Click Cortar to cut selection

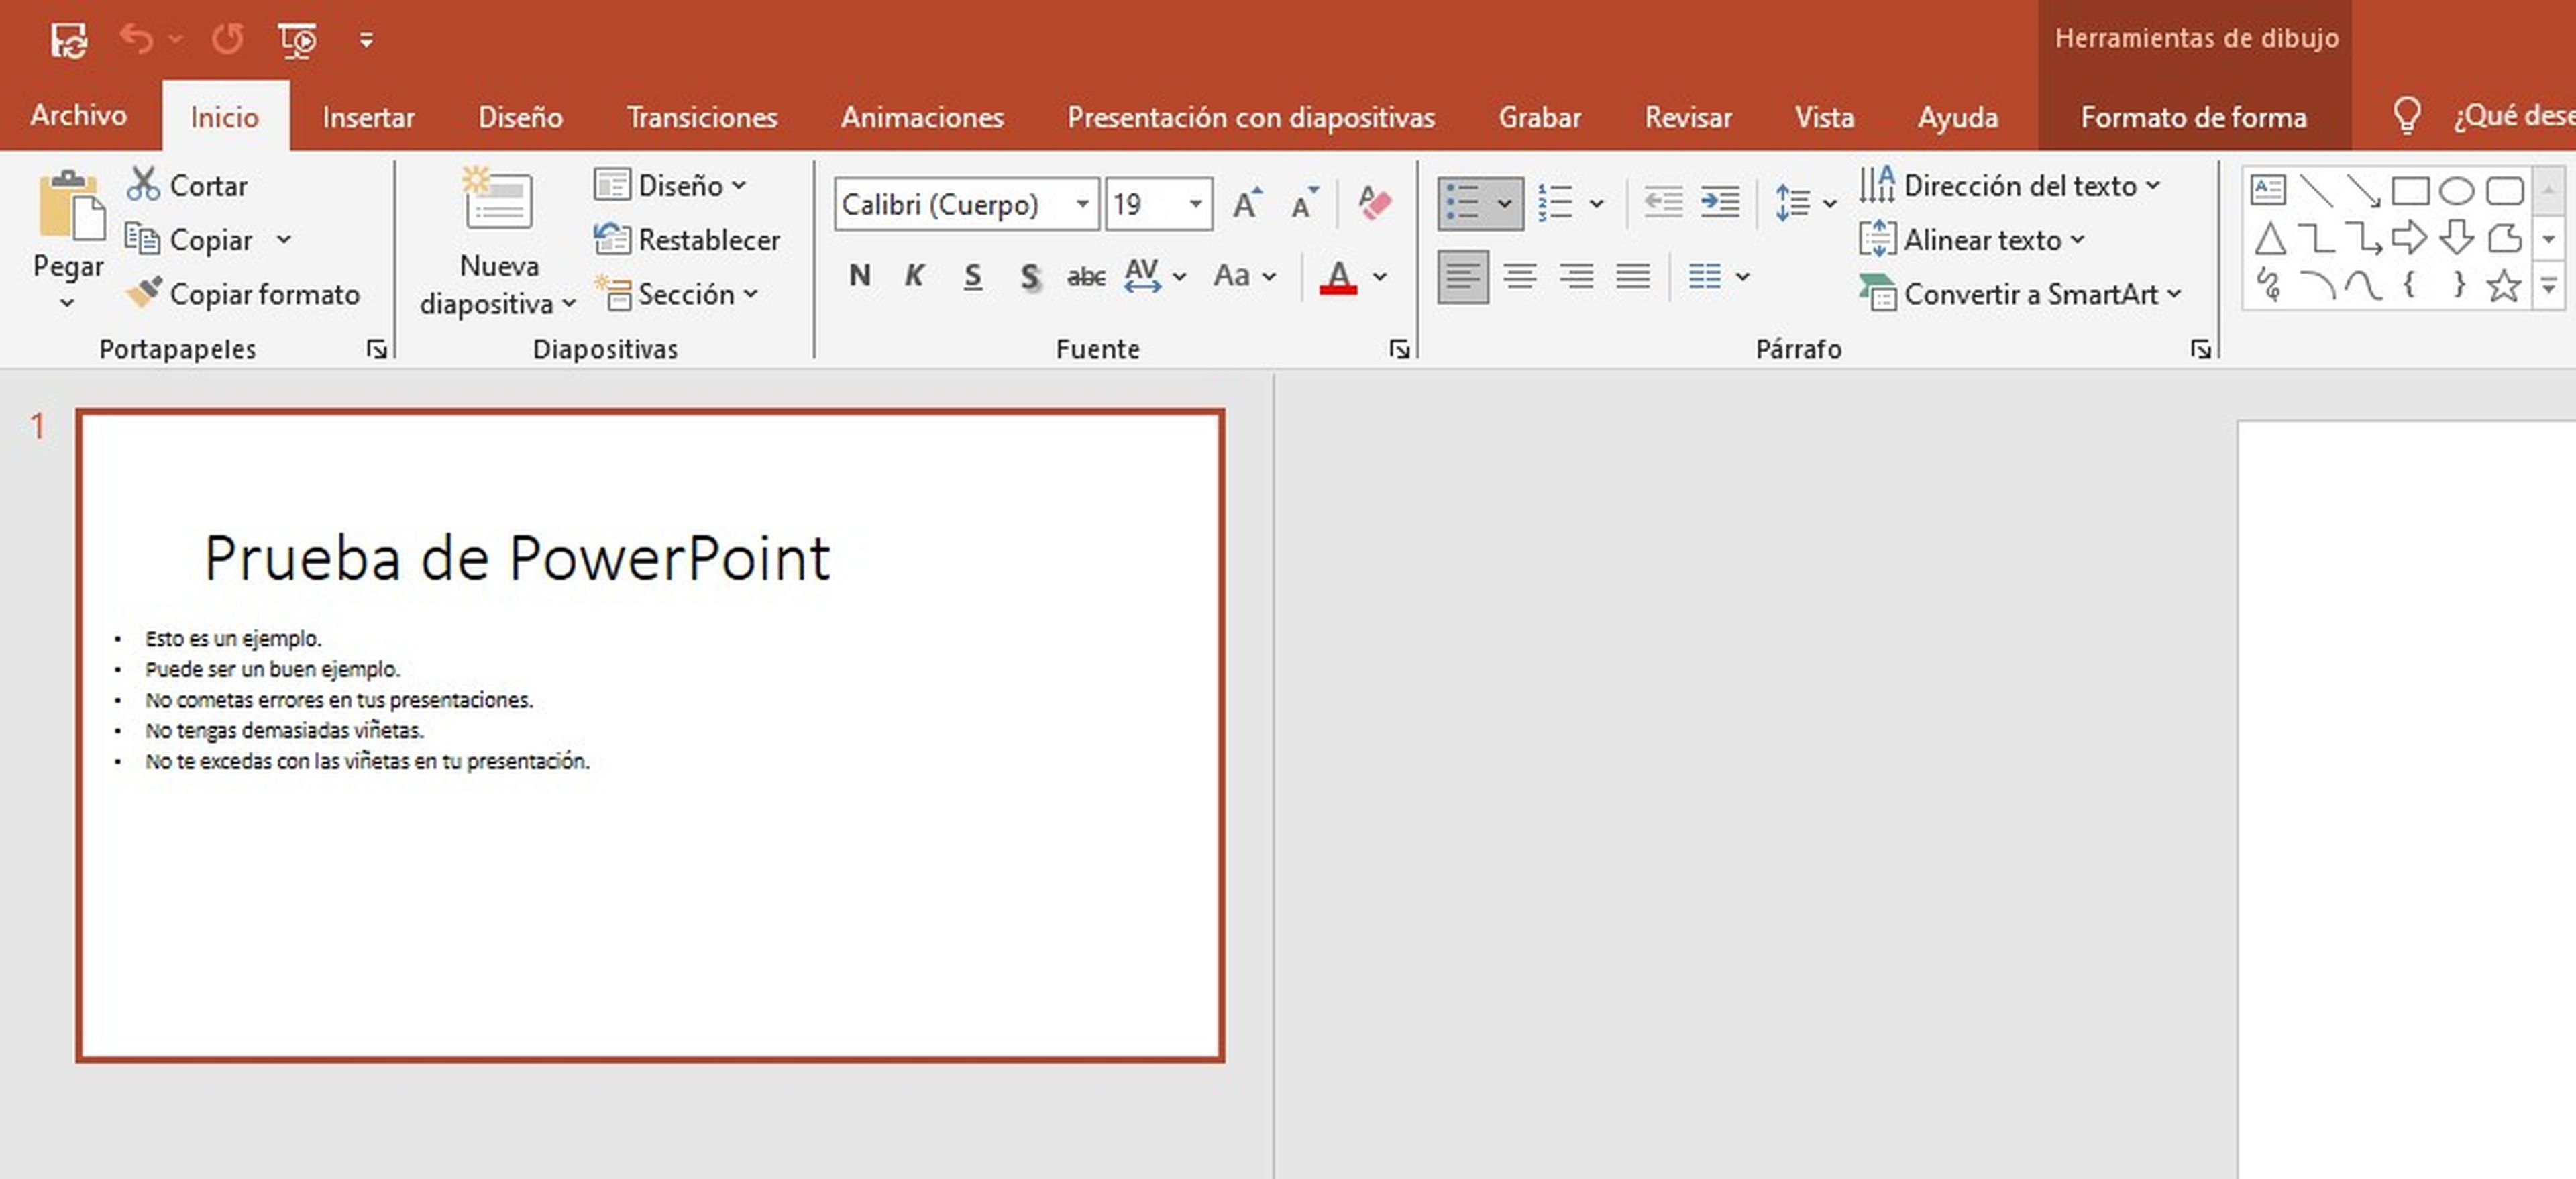pos(188,185)
